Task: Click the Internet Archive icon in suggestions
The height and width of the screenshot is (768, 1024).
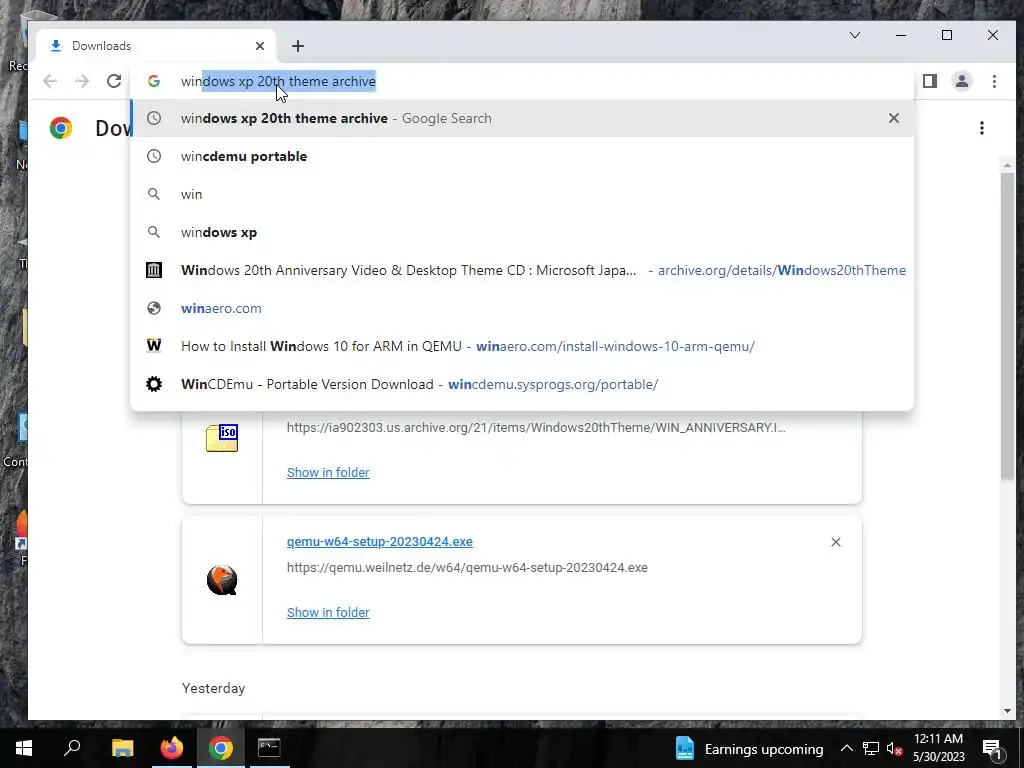Action: (154, 270)
